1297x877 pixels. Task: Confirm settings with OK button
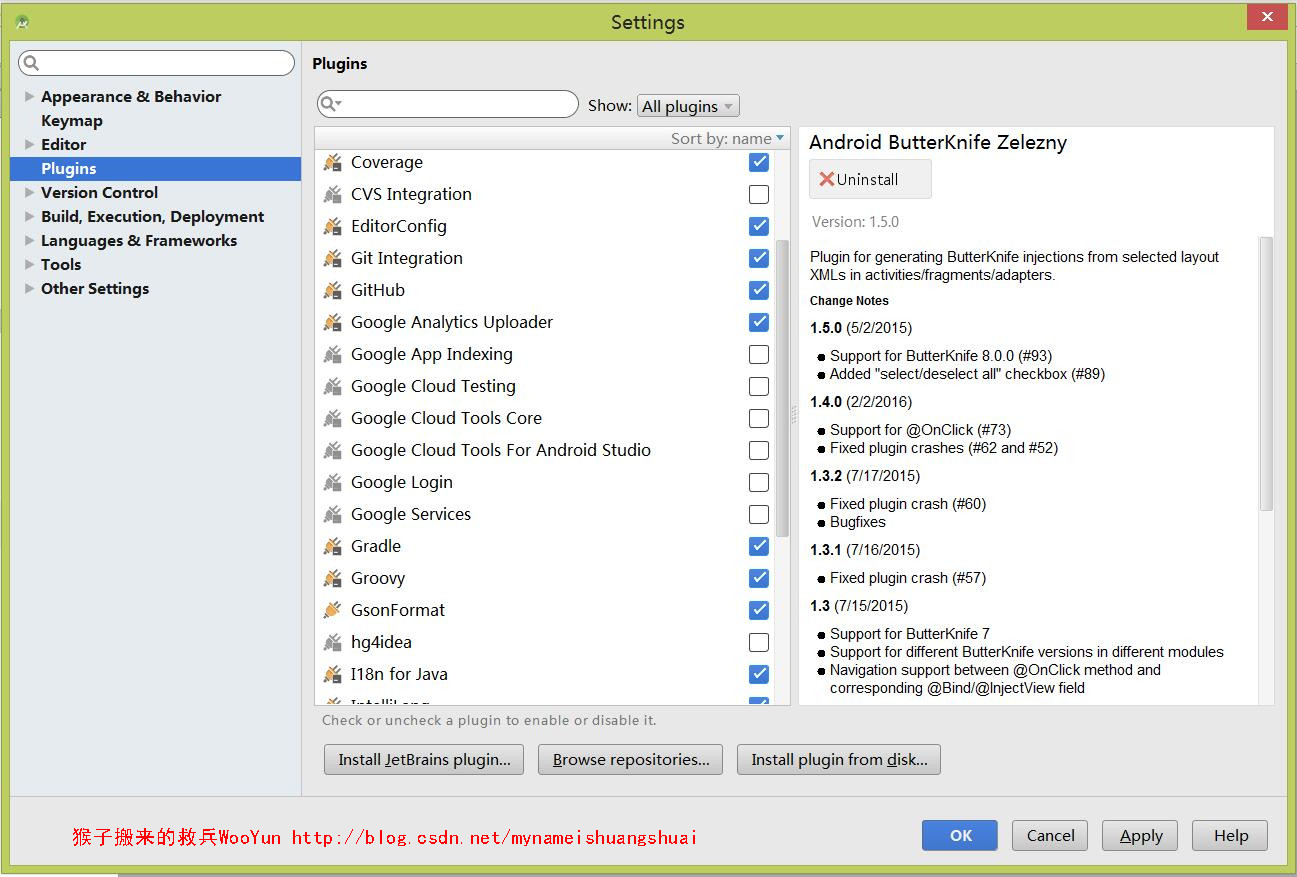coord(960,835)
